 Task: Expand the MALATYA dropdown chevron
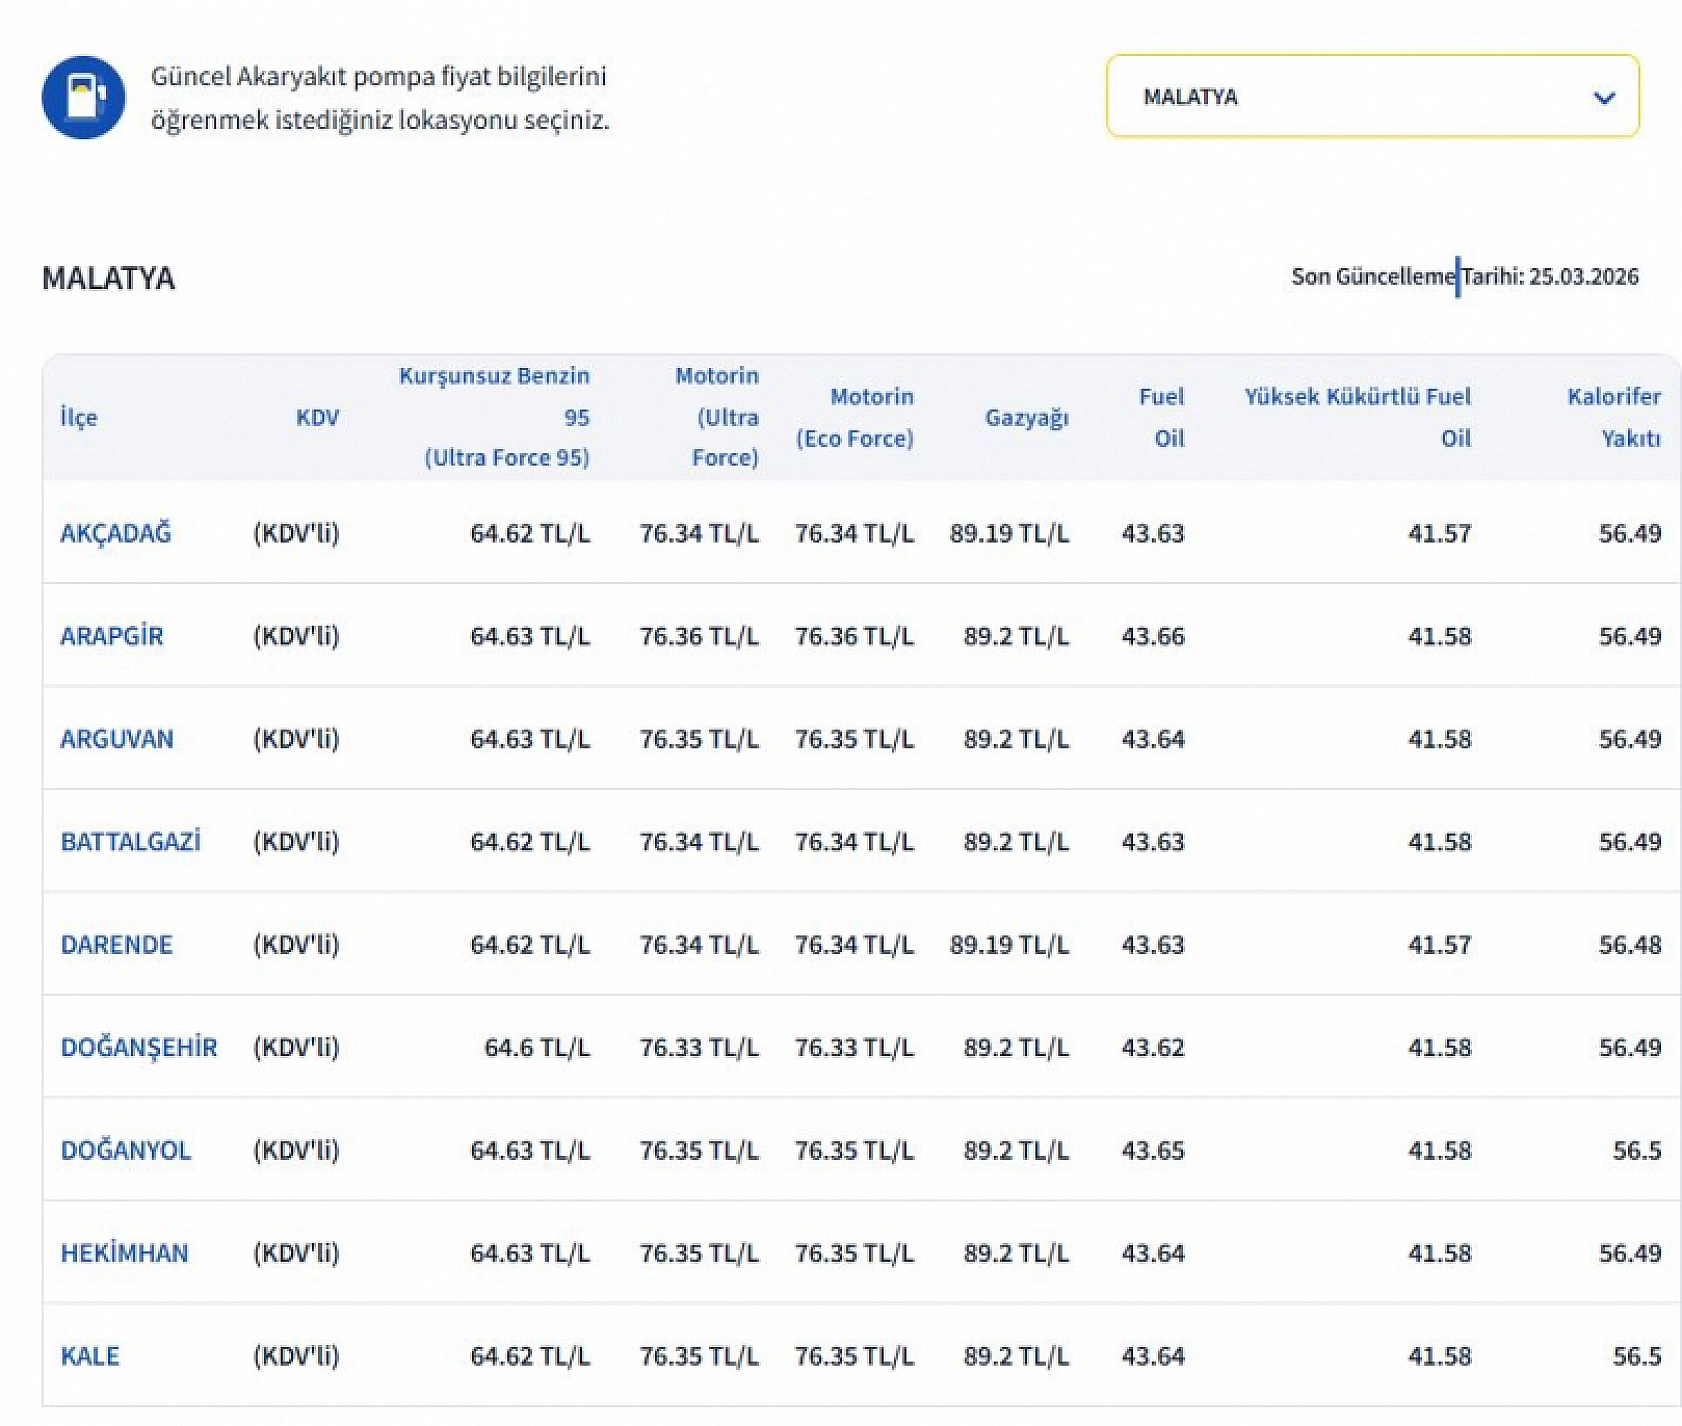(x=1604, y=98)
